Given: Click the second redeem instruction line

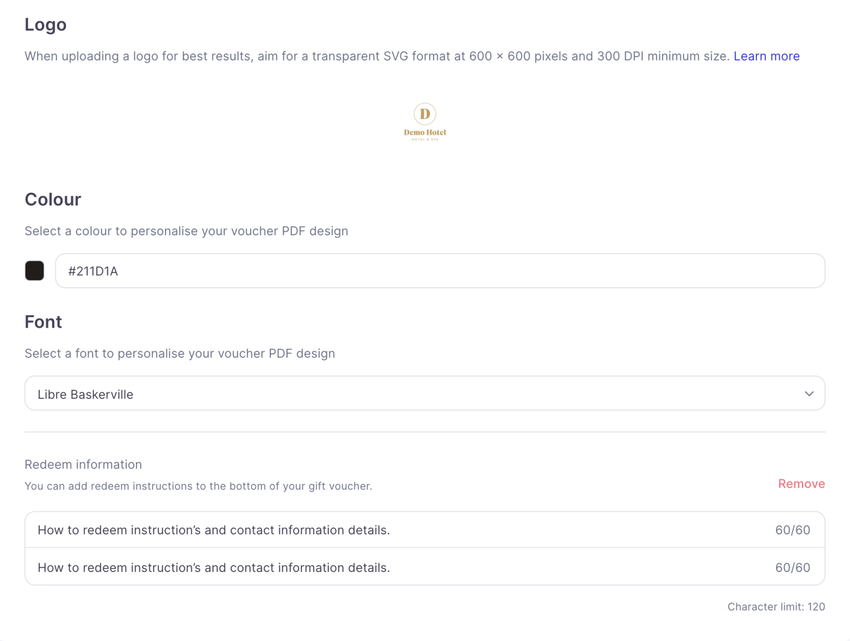Looking at the screenshot, I should pyautogui.click(x=214, y=568).
